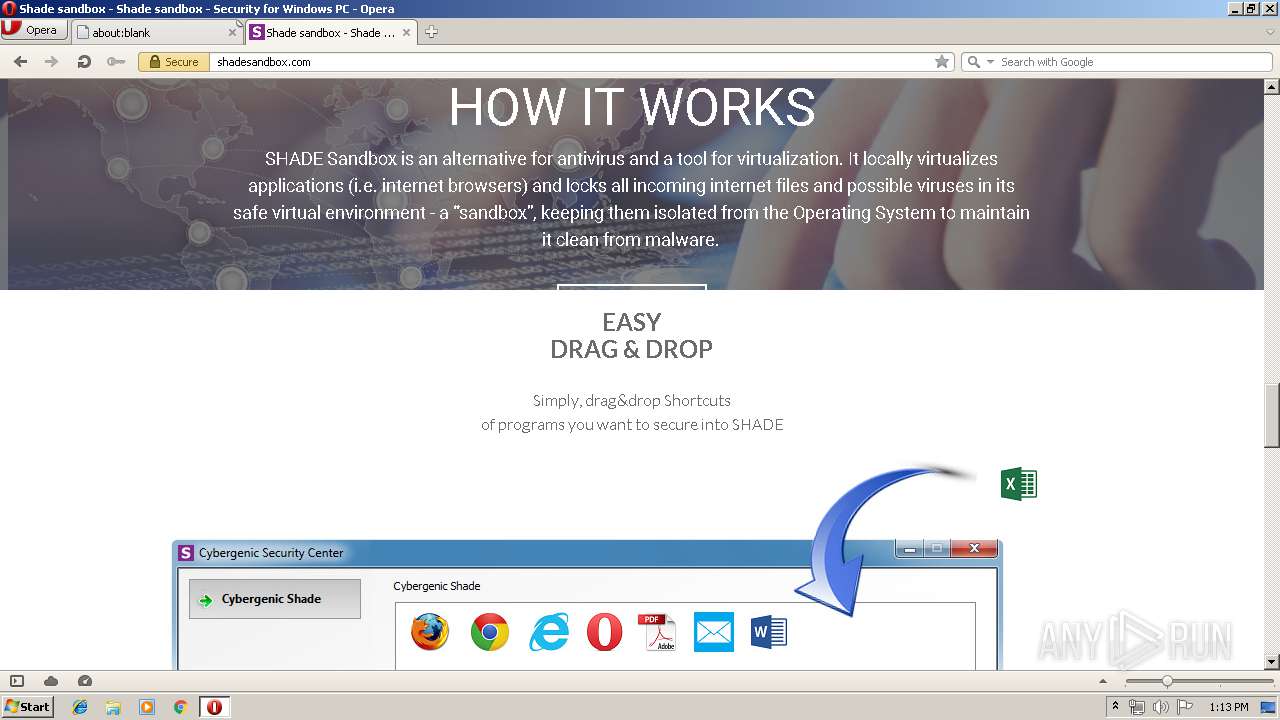Image resolution: width=1280 pixels, height=720 pixels.
Task: Open the password wand key icon
Action: pyautogui.click(x=116, y=62)
